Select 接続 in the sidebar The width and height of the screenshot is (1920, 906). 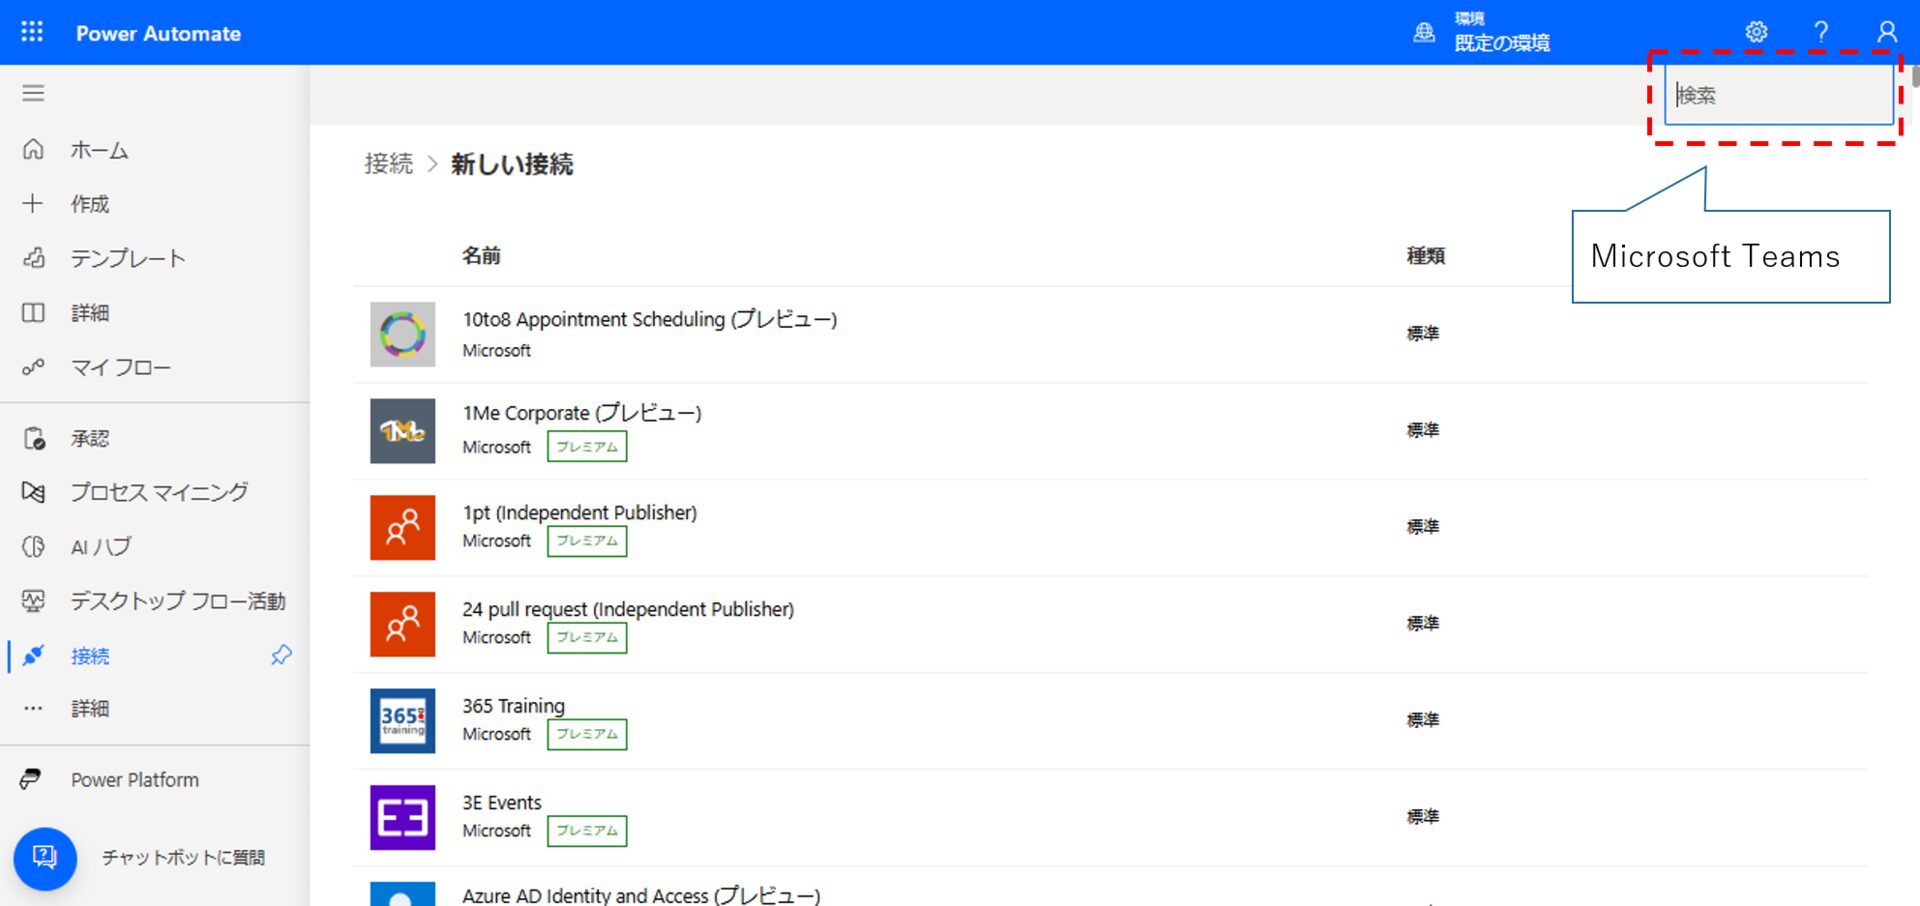(x=90, y=656)
